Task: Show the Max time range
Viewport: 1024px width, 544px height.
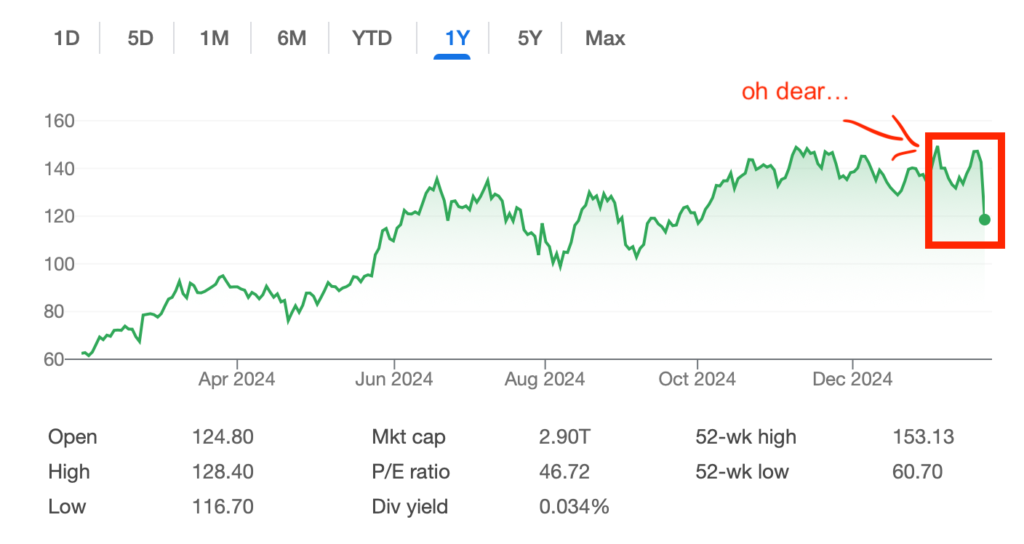Action: click(605, 39)
